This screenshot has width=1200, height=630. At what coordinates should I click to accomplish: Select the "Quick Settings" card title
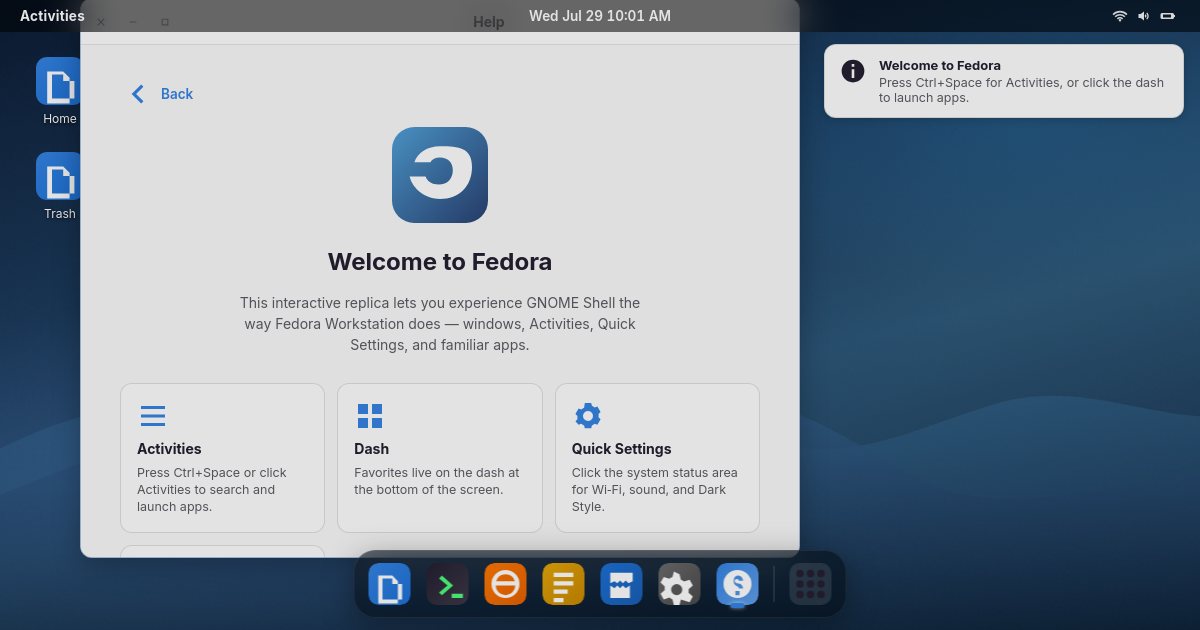coord(622,449)
